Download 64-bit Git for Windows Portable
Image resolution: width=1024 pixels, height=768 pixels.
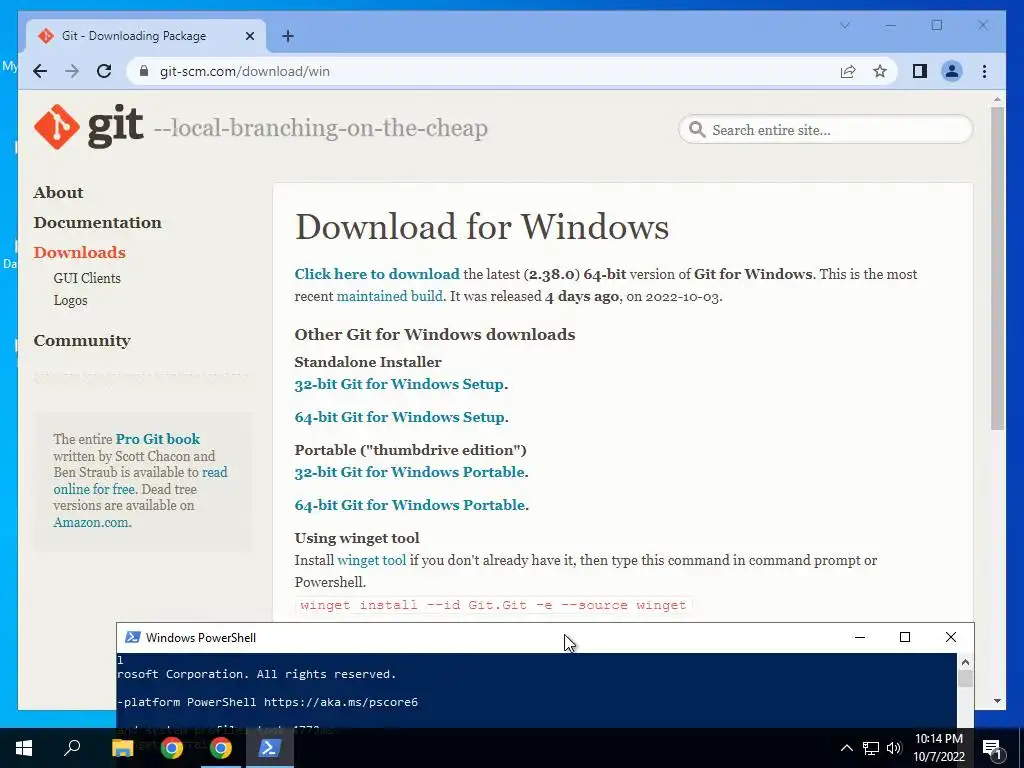click(409, 505)
